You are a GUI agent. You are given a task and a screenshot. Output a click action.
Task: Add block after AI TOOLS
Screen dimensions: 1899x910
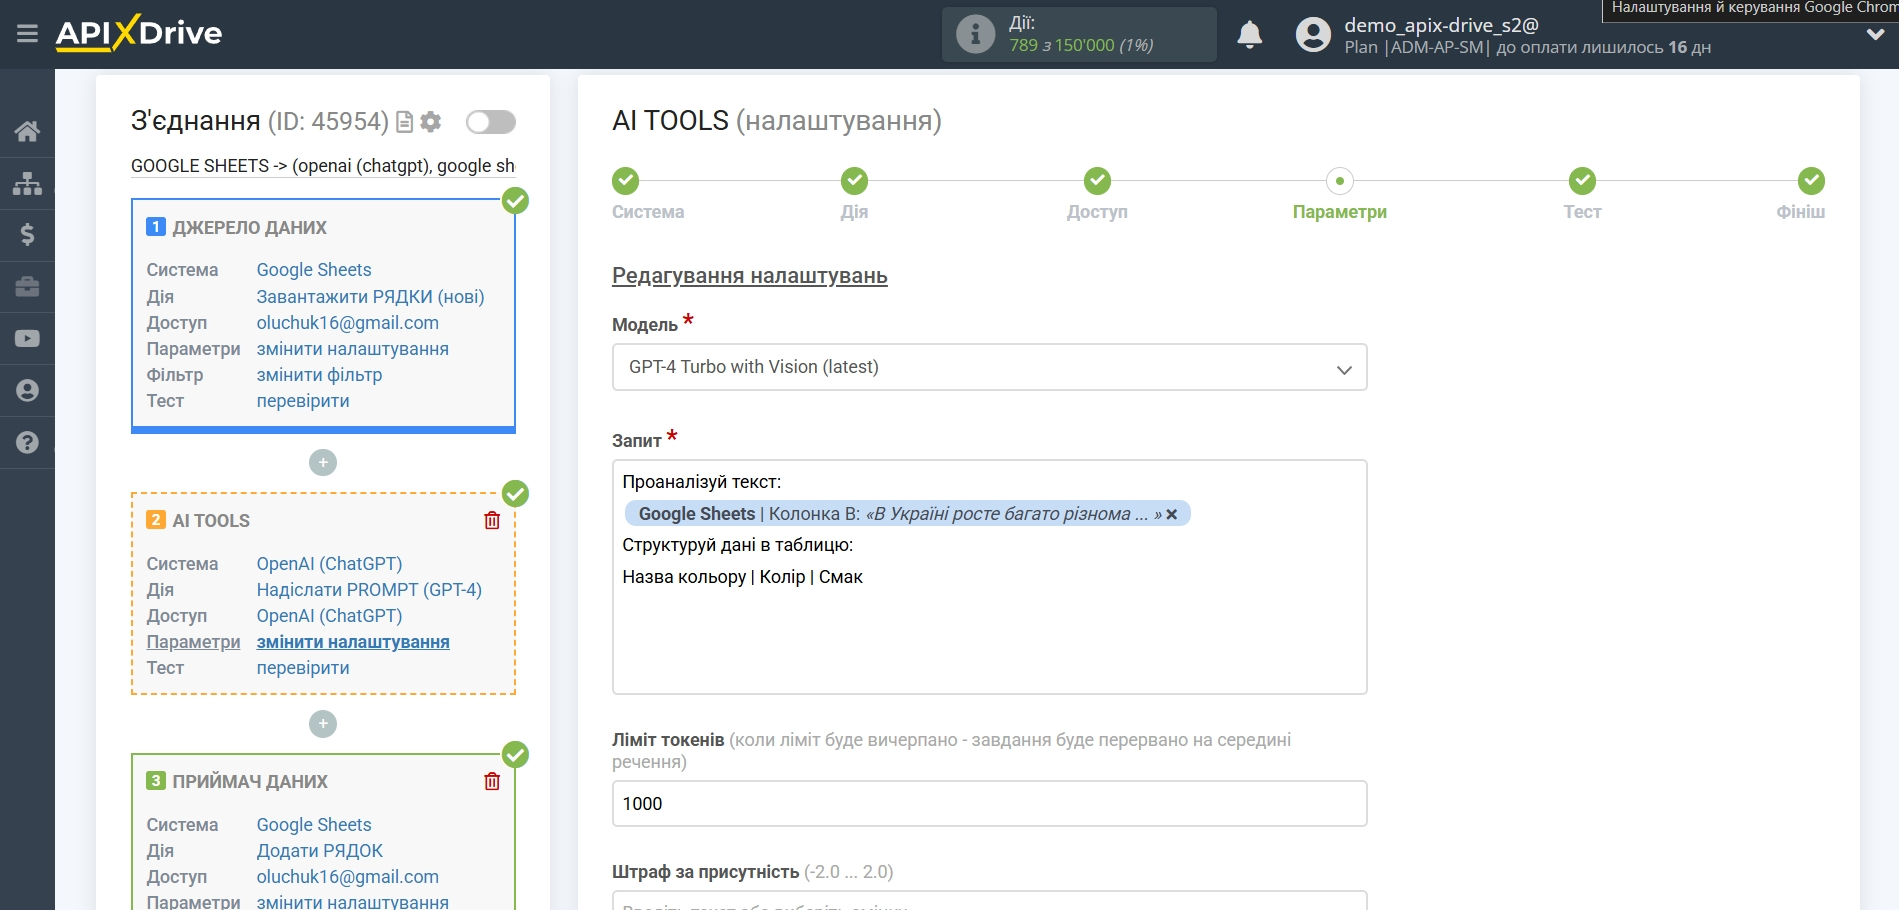(323, 723)
